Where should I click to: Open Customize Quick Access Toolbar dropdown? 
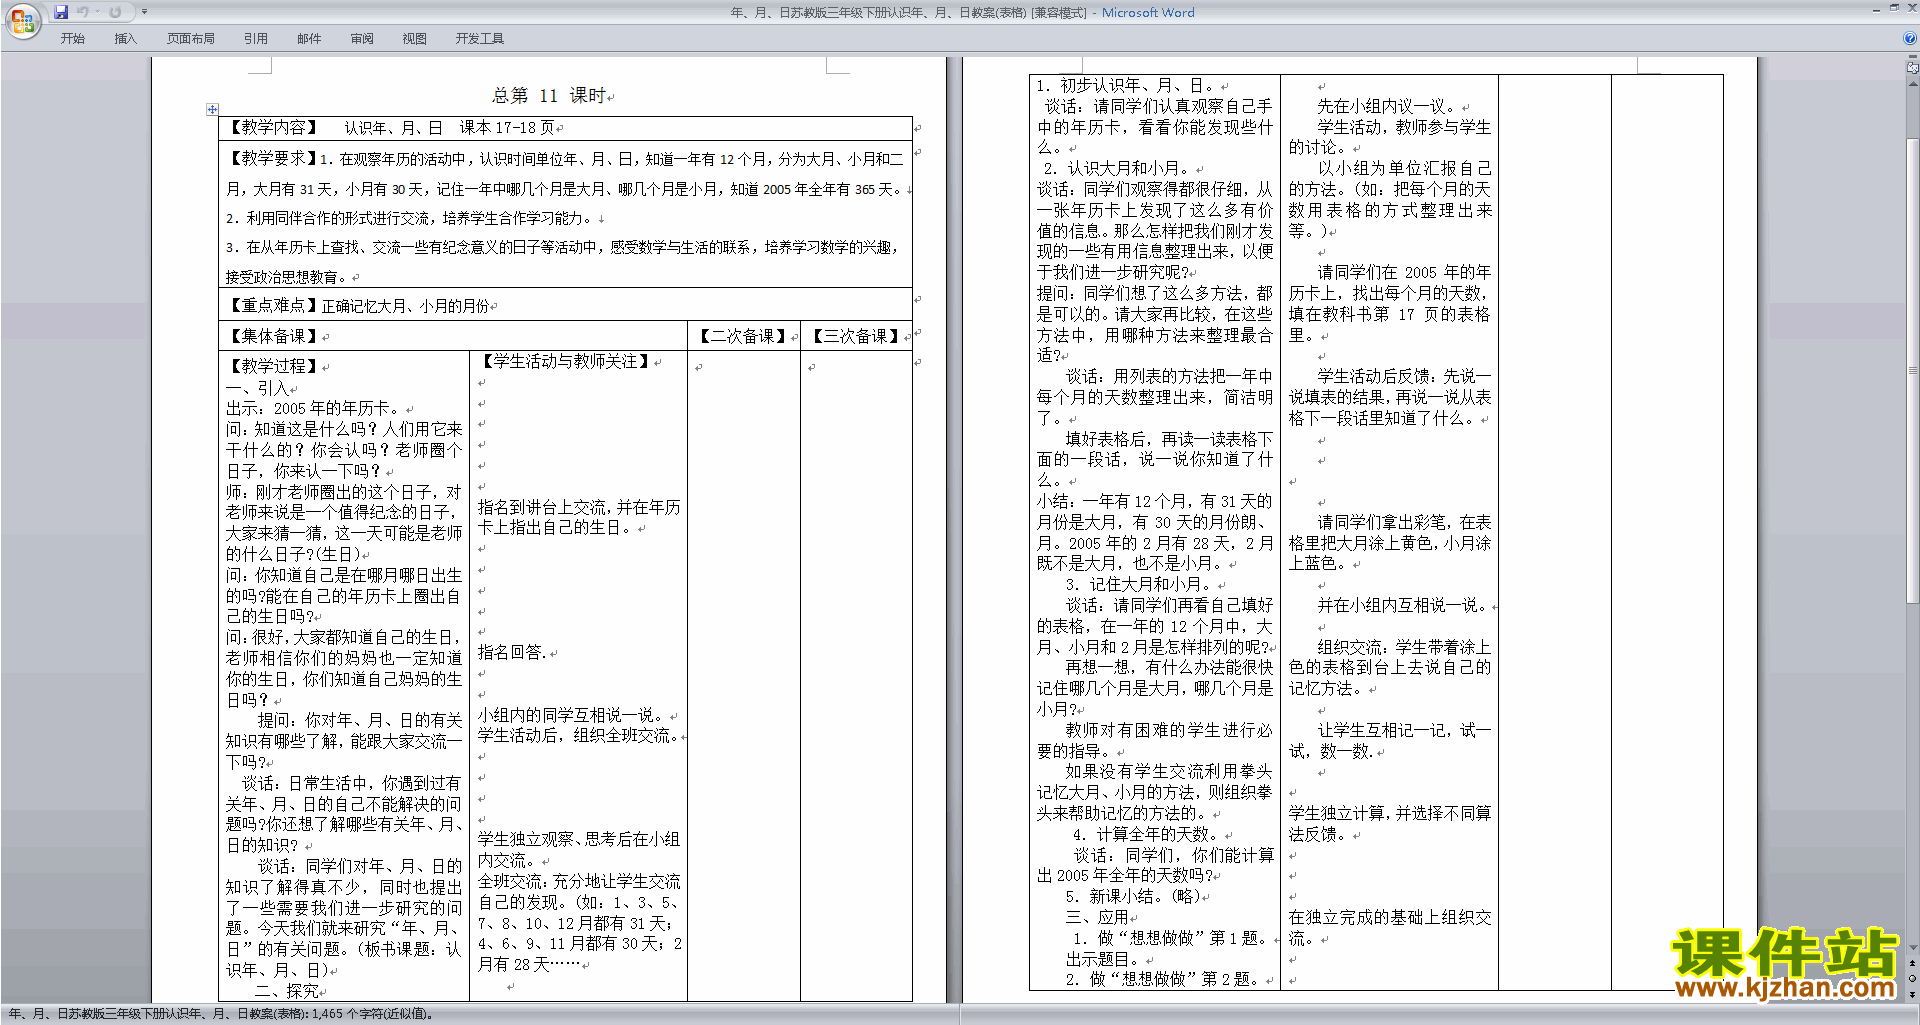pos(144,12)
